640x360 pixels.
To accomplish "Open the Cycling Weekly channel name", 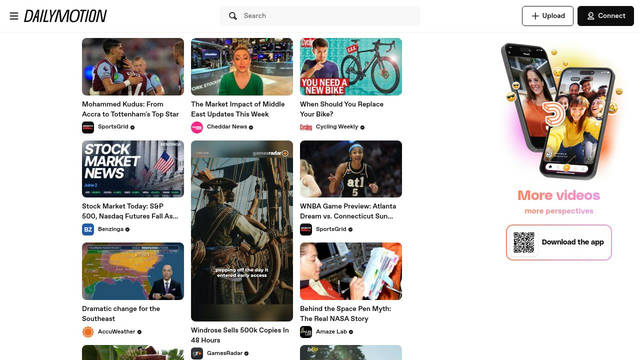I will point(337,127).
